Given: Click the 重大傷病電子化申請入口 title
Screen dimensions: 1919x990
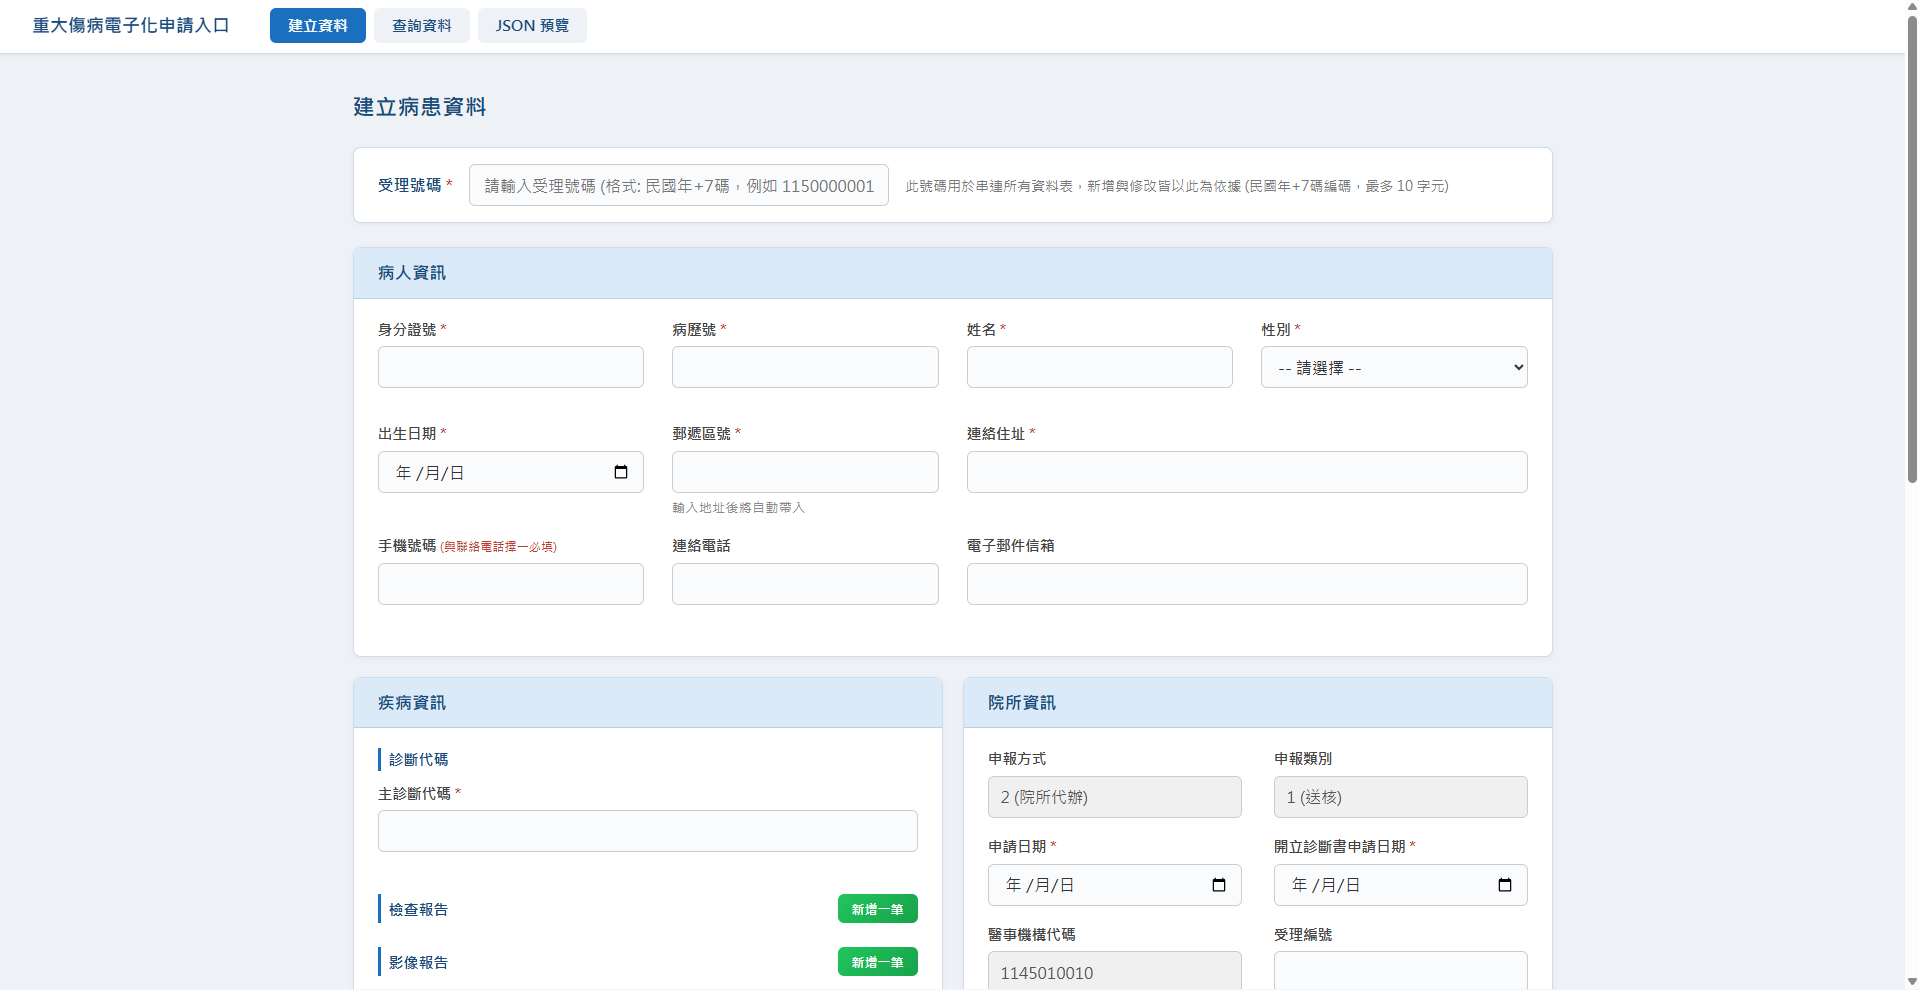Looking at the screenshot, I should pyautogui.click(x=131, y=25).
